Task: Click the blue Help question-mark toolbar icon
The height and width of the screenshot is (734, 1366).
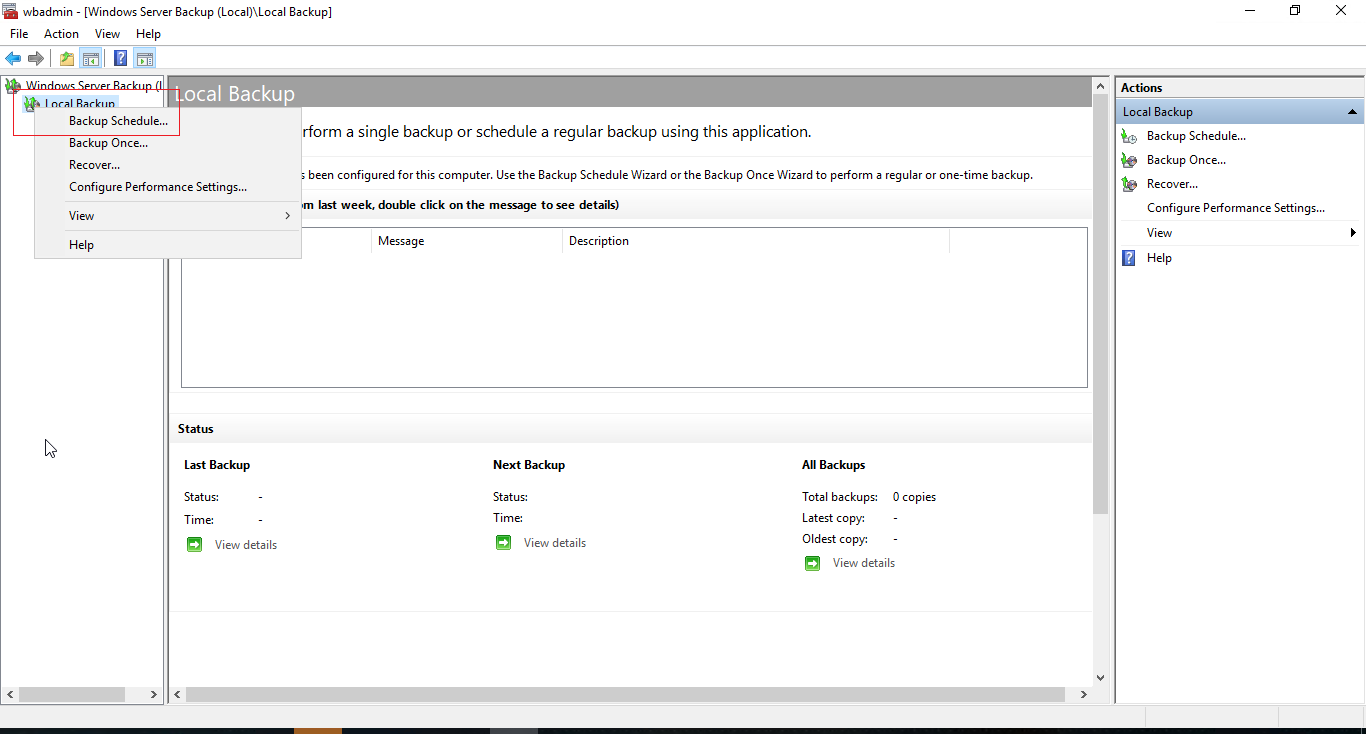Action: 121,58
